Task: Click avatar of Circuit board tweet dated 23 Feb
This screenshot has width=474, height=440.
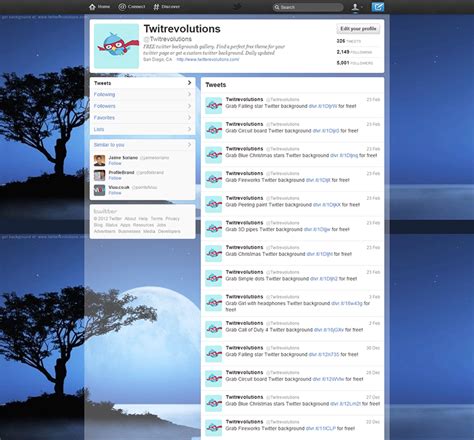Action: pyautogui.click(x=213, y=130)
